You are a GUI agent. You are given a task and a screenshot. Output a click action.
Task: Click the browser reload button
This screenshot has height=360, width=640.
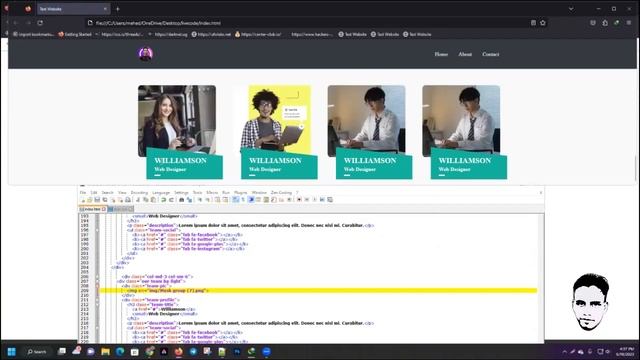click(40, 23)
